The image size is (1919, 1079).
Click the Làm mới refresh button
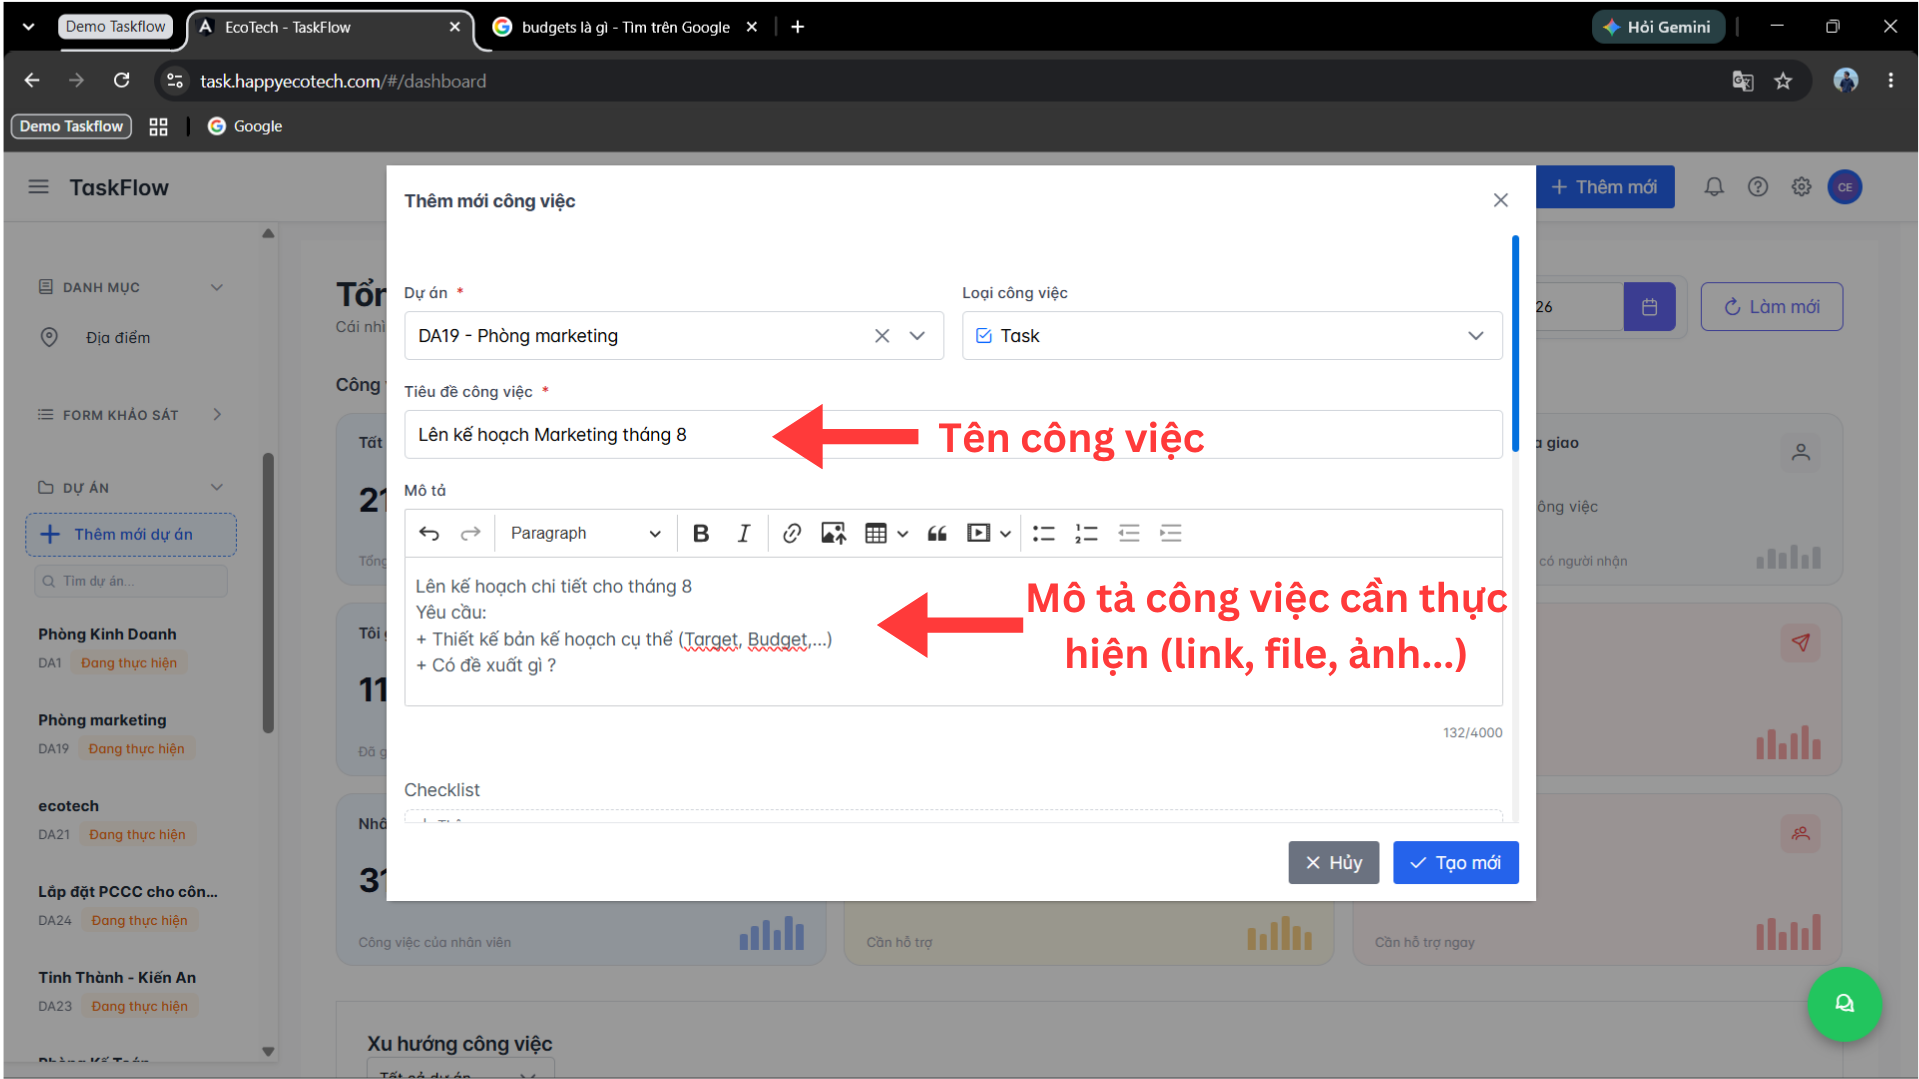[x=1771, y=307]
